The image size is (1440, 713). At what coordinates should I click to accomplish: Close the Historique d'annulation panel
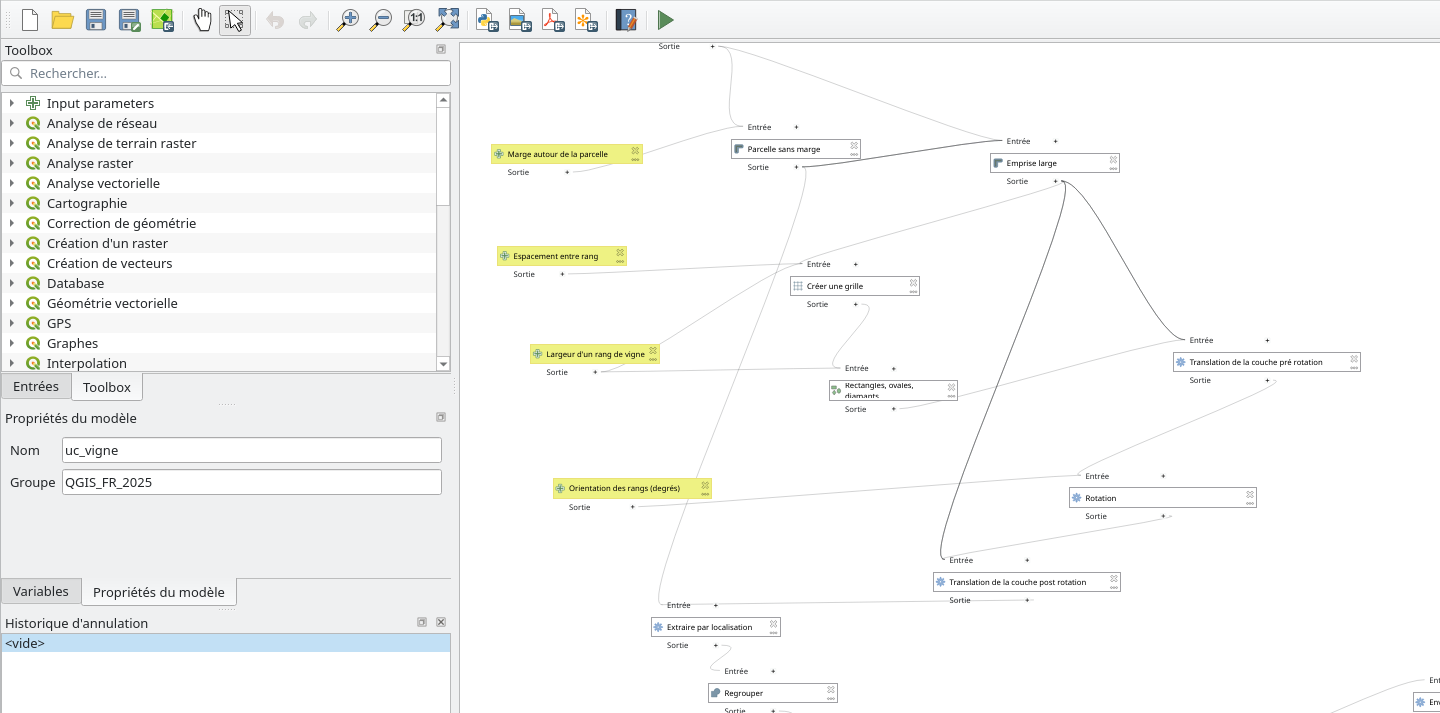click(441, 622)
